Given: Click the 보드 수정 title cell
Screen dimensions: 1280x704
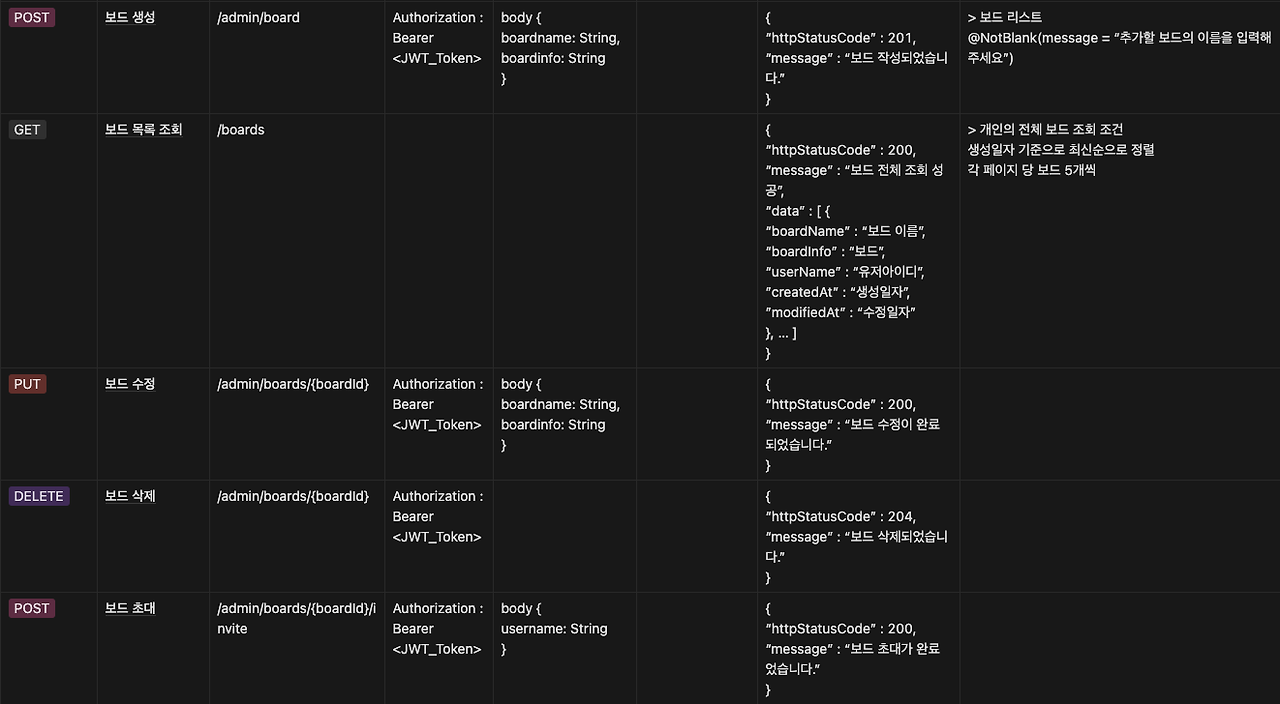Looking at the screenshot, I should click(130, 384).
